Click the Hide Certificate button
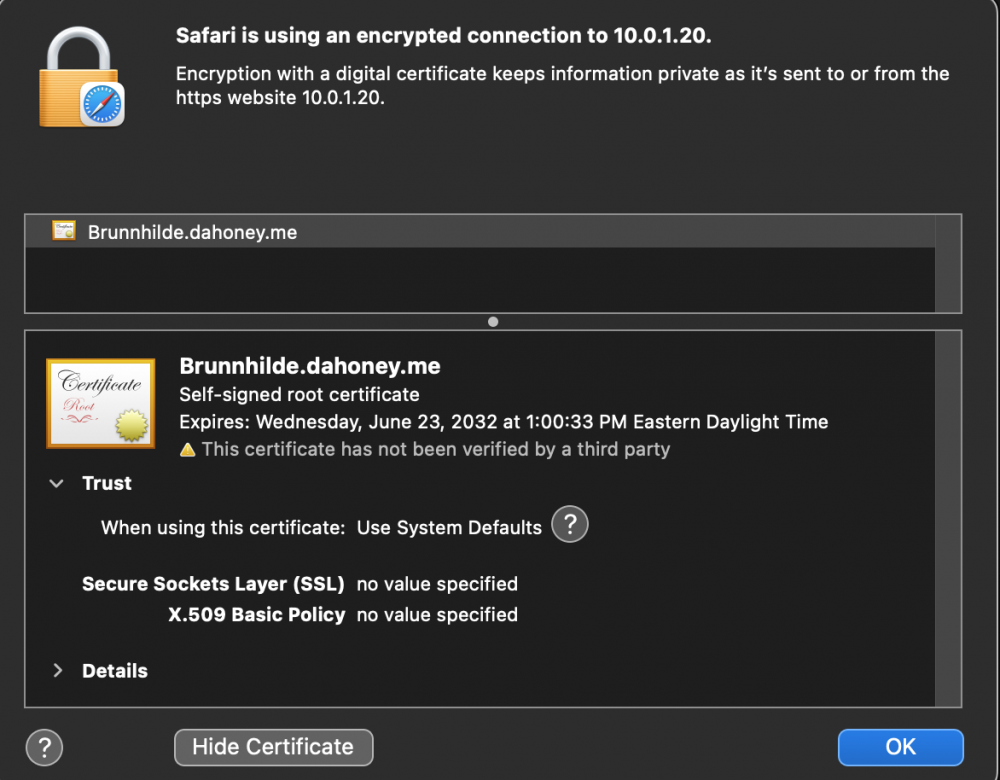The height and width of the screenshot is (780, 1000). click(x=274, y=747)
